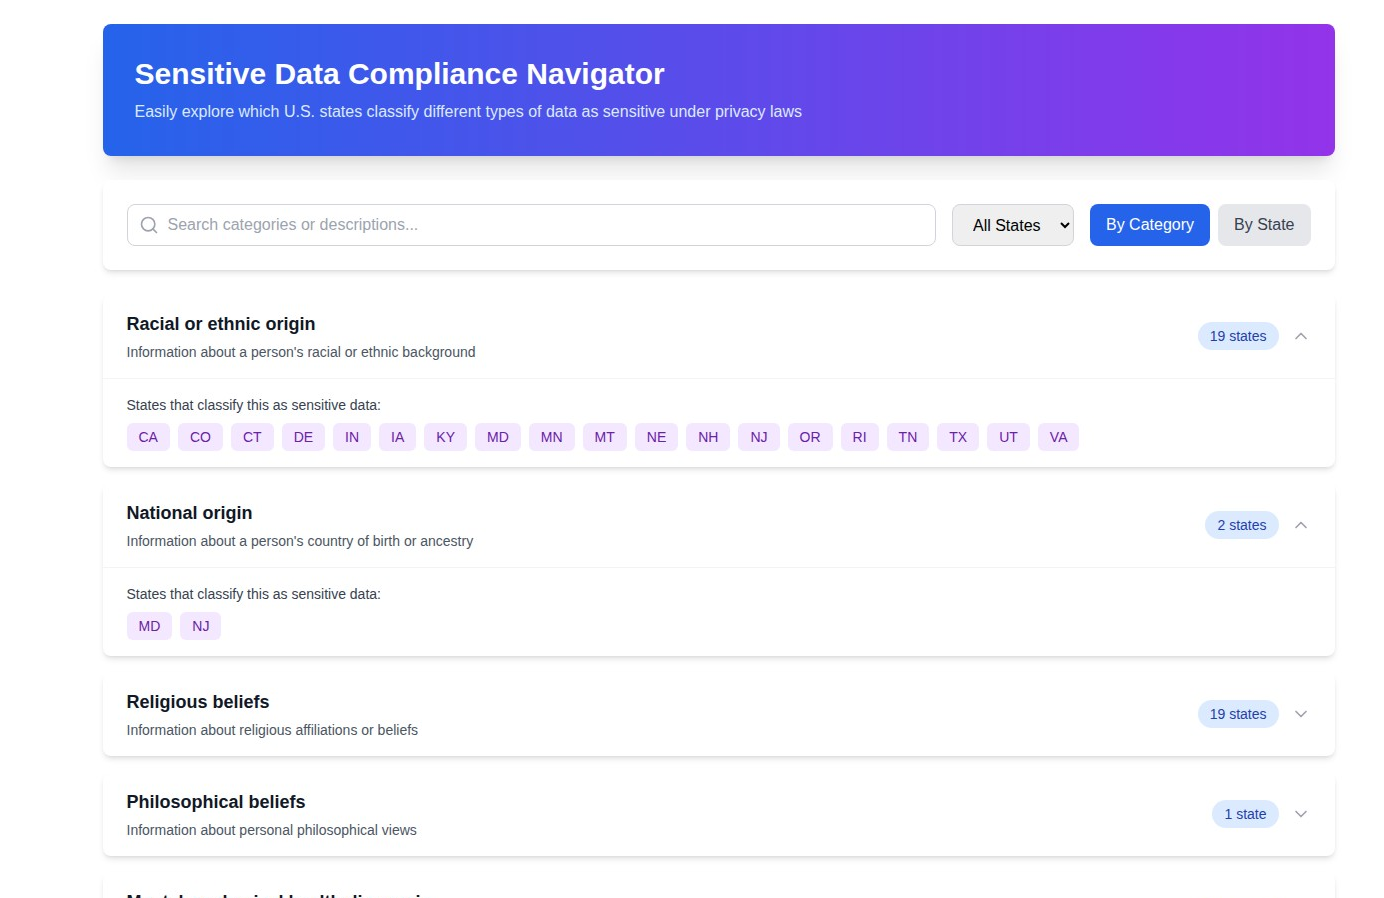Switch to the By State view
The width and height of the screenshot is (1384, 898).
coord(1264,224)
